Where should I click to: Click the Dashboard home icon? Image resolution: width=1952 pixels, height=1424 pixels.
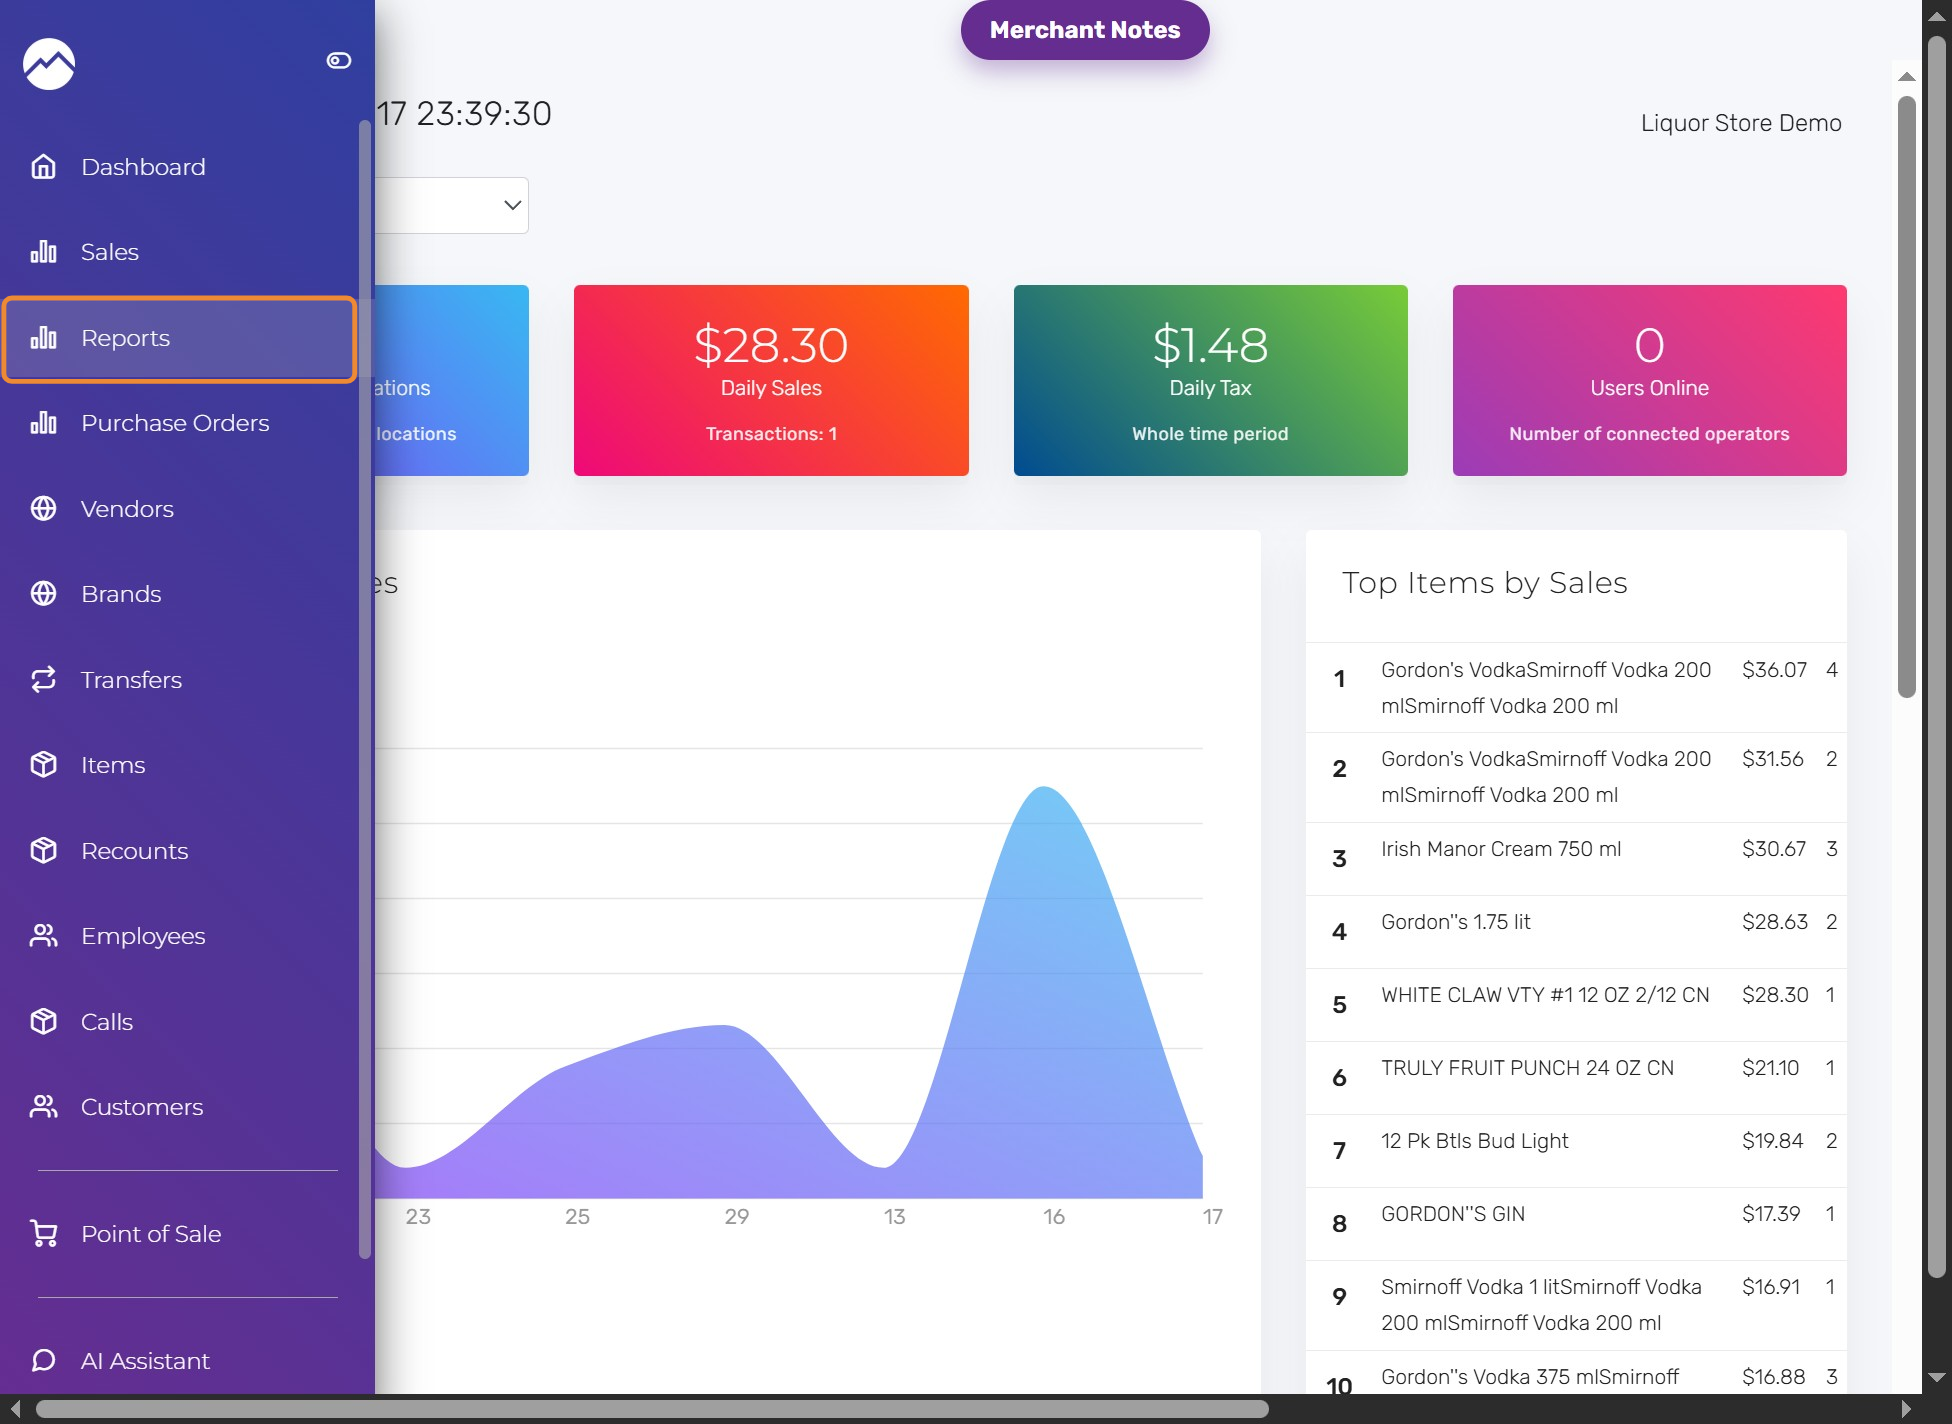pyautogui.click(x=44, y=167)
